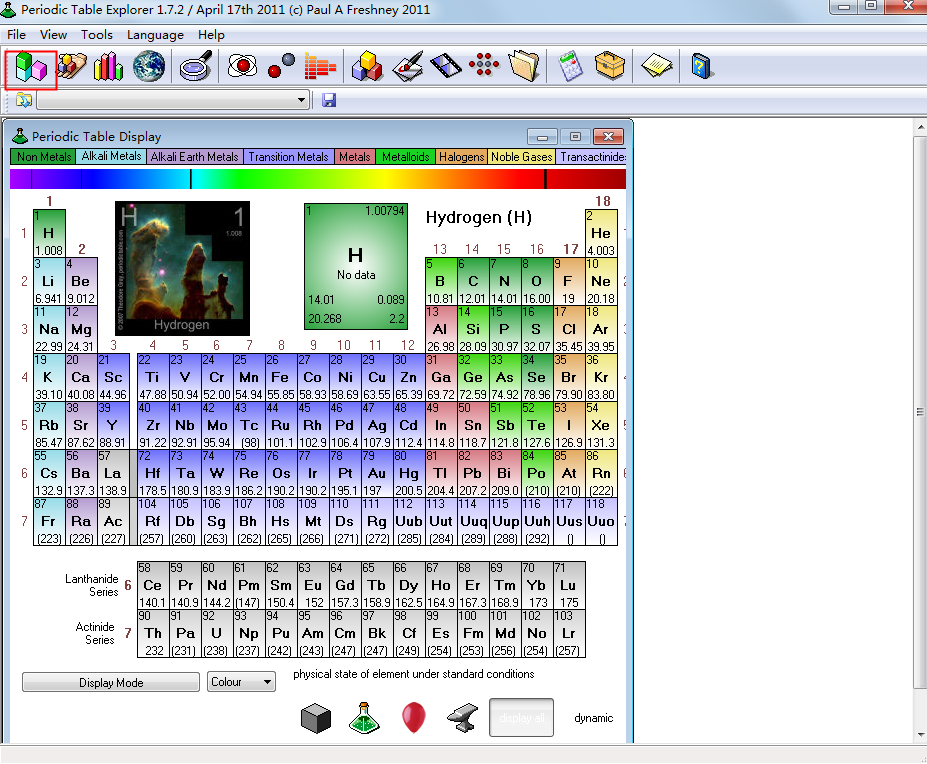Open the Tools menu

pyautogui.click(x=97, y=35)
